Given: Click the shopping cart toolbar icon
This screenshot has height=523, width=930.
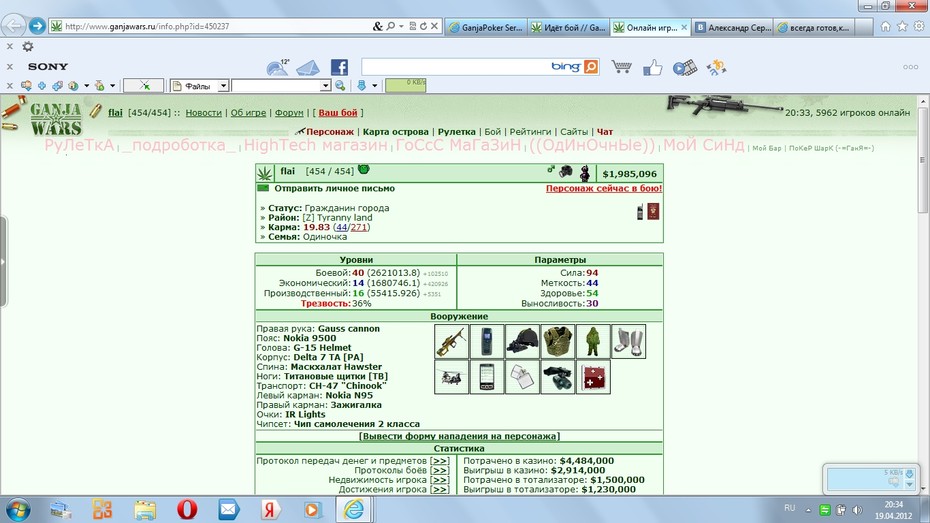Looking at the screenshot, I should coord(621,67).
